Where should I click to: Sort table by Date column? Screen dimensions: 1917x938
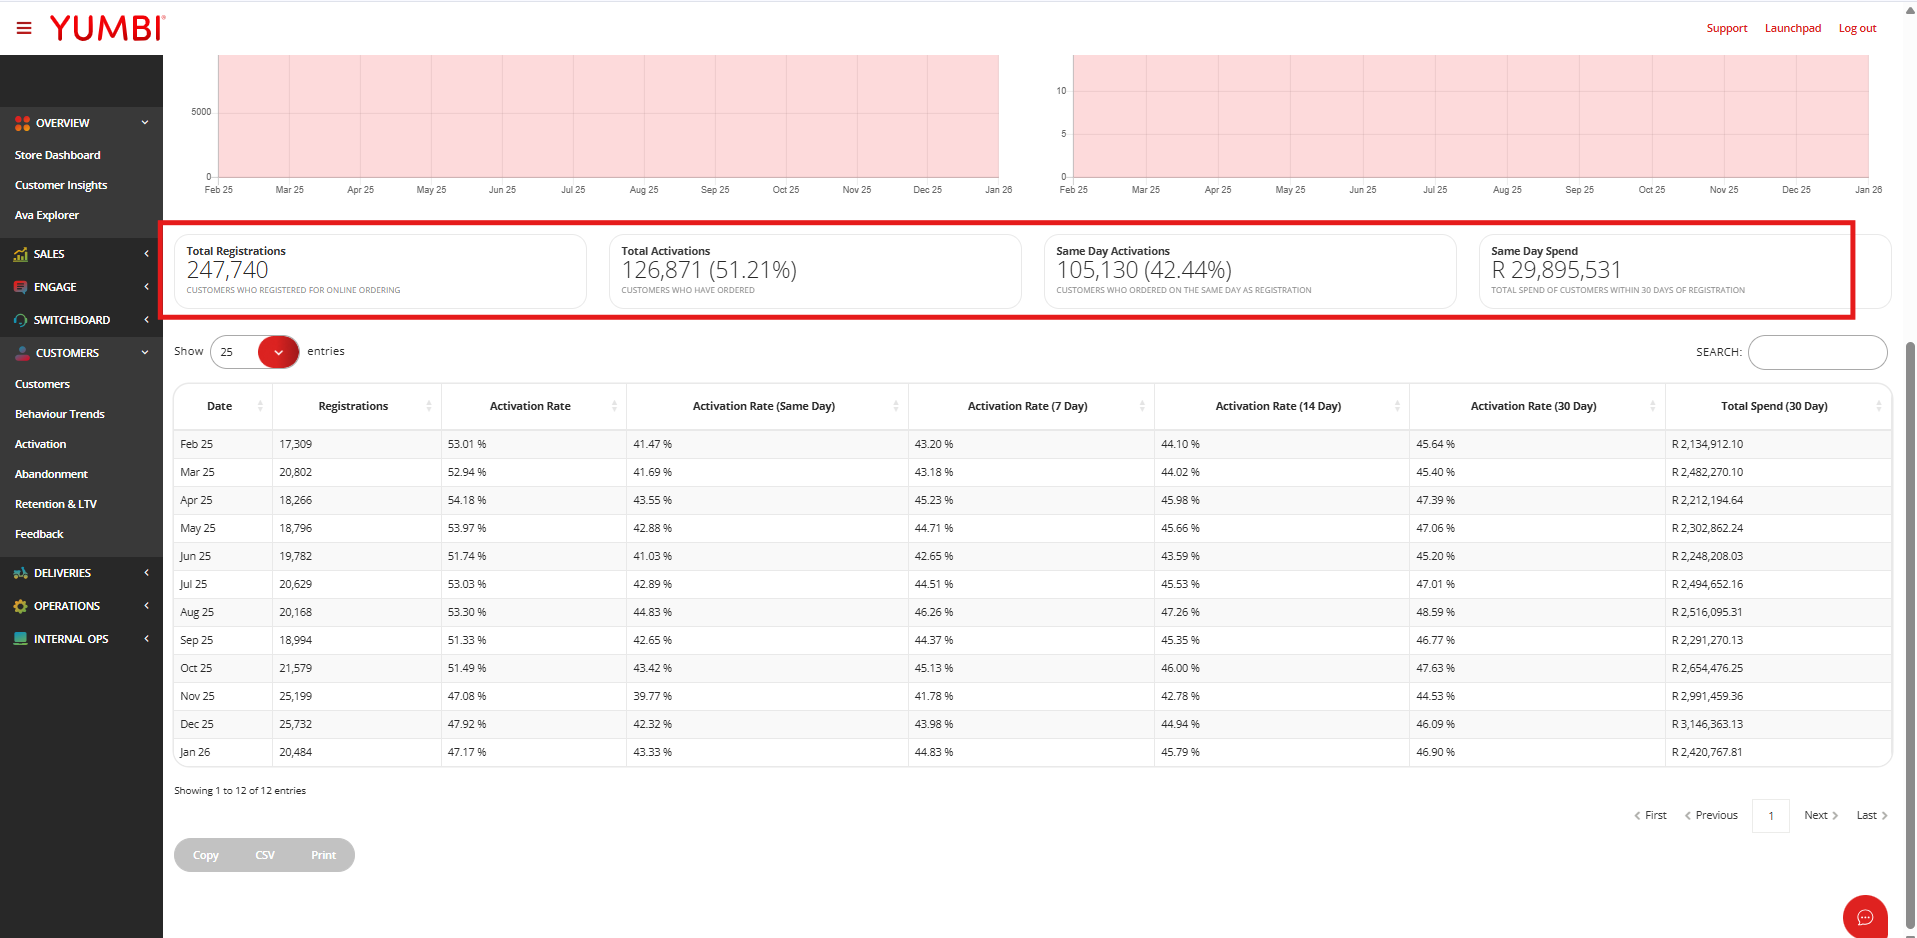(x=220, y=406)
